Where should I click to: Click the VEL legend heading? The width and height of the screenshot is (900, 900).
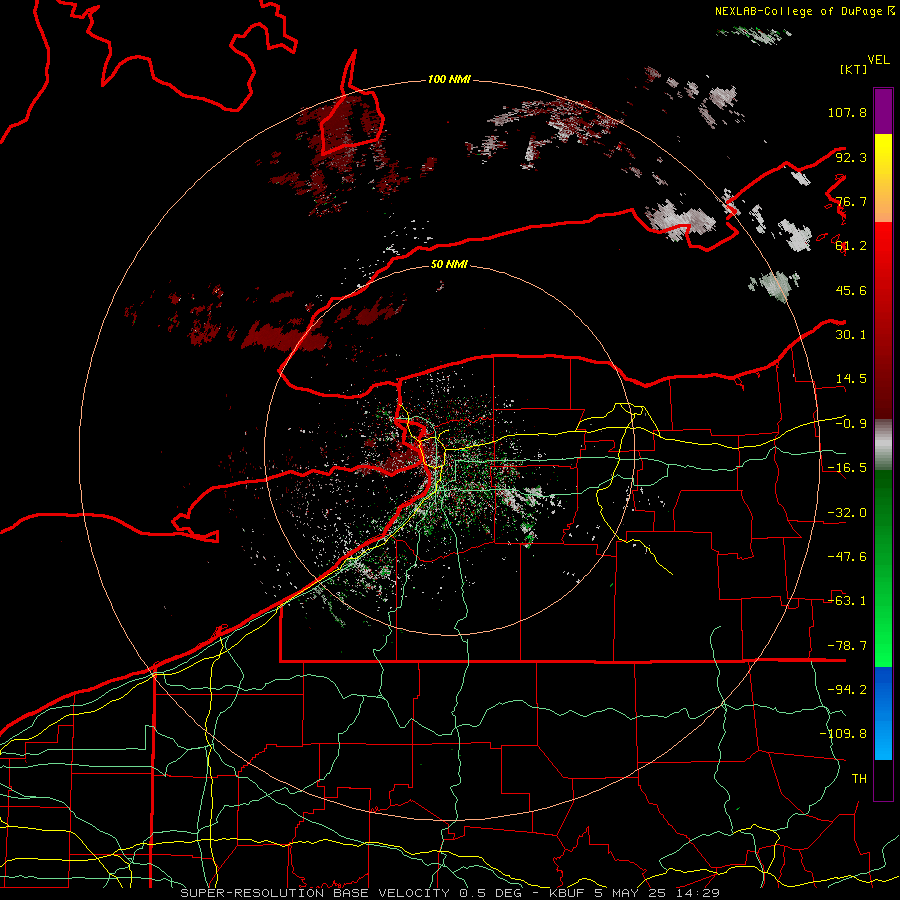tap(878, 60)
